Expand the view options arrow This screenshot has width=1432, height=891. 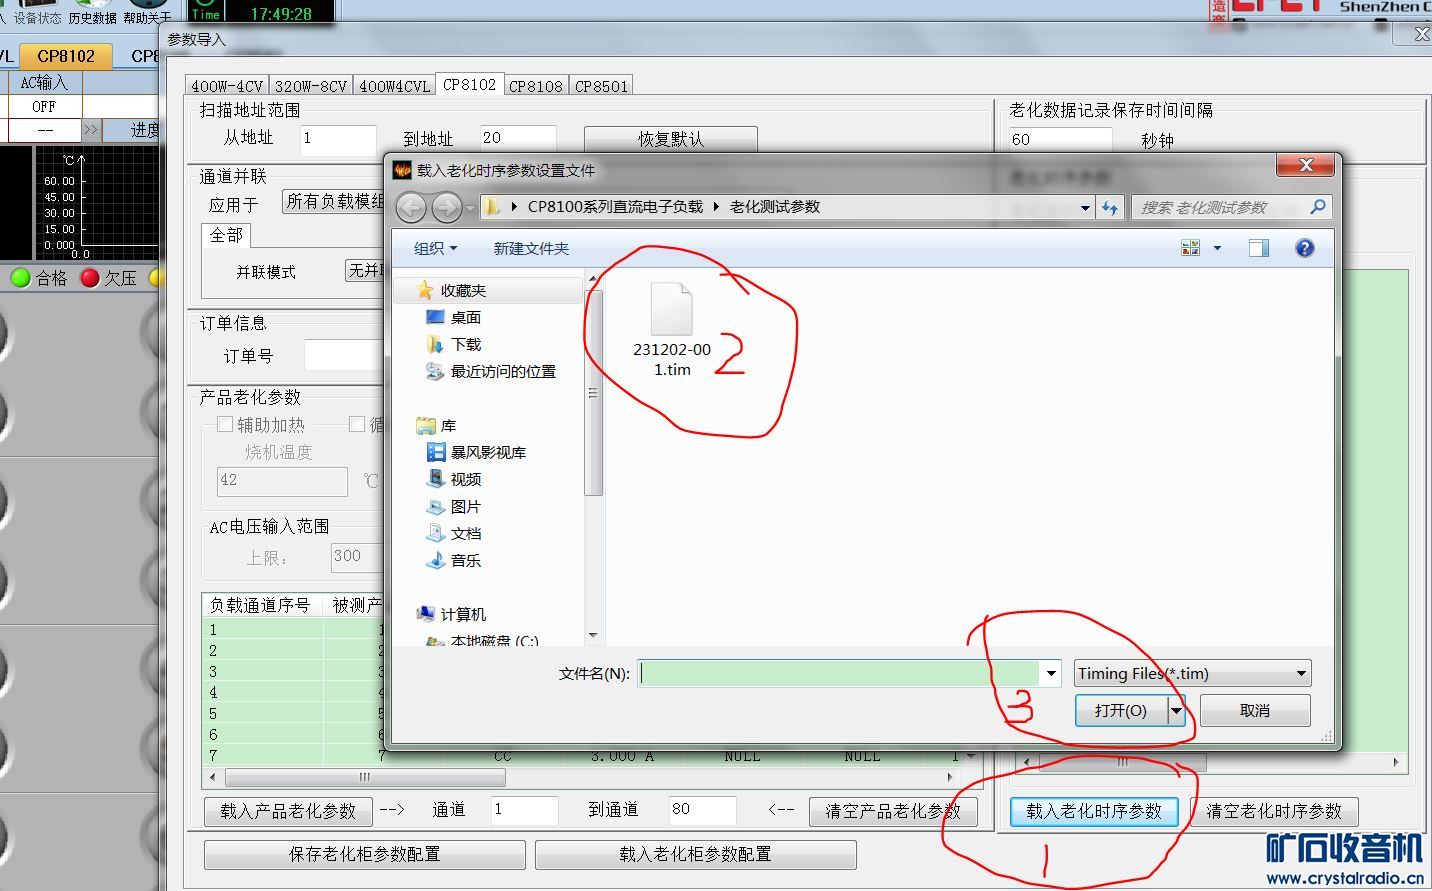point(1217,248)
